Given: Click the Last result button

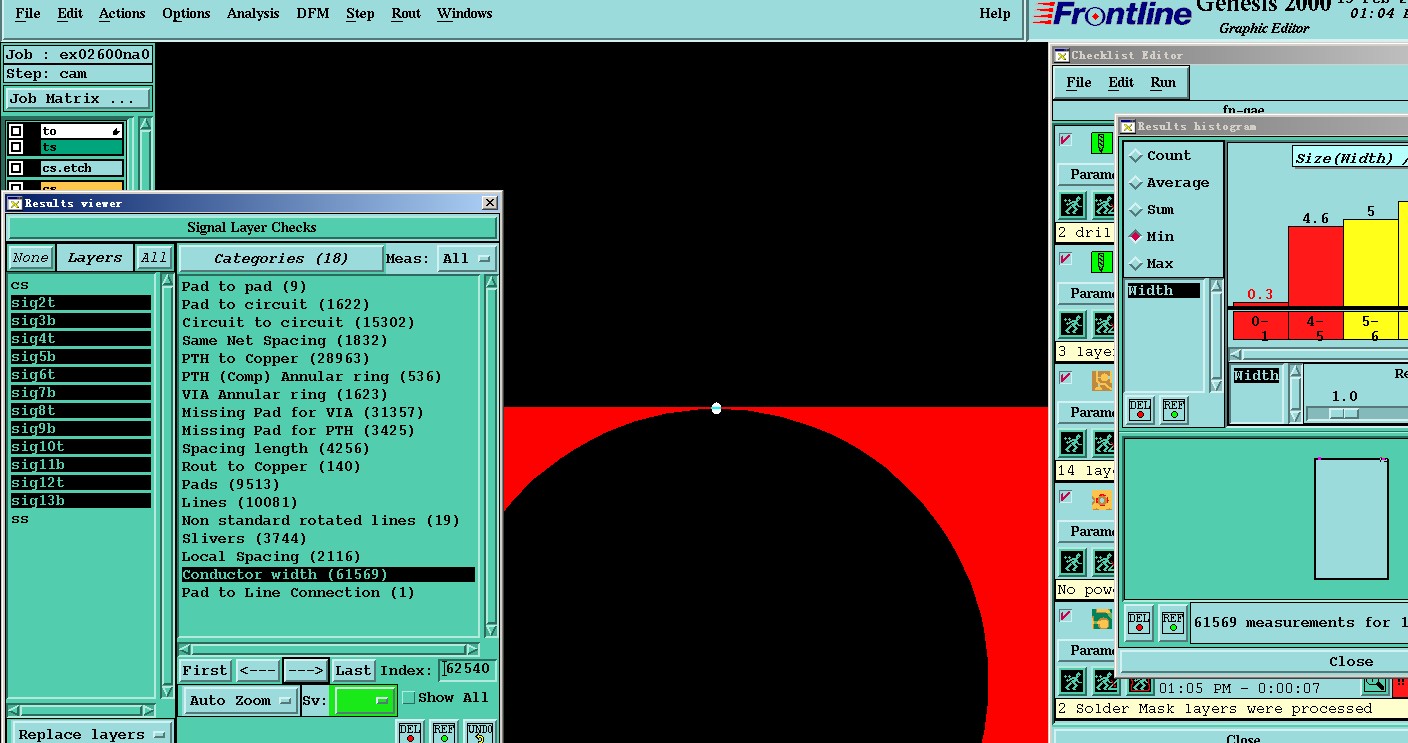Looking at the screenshot, I should tap(353, 670).
